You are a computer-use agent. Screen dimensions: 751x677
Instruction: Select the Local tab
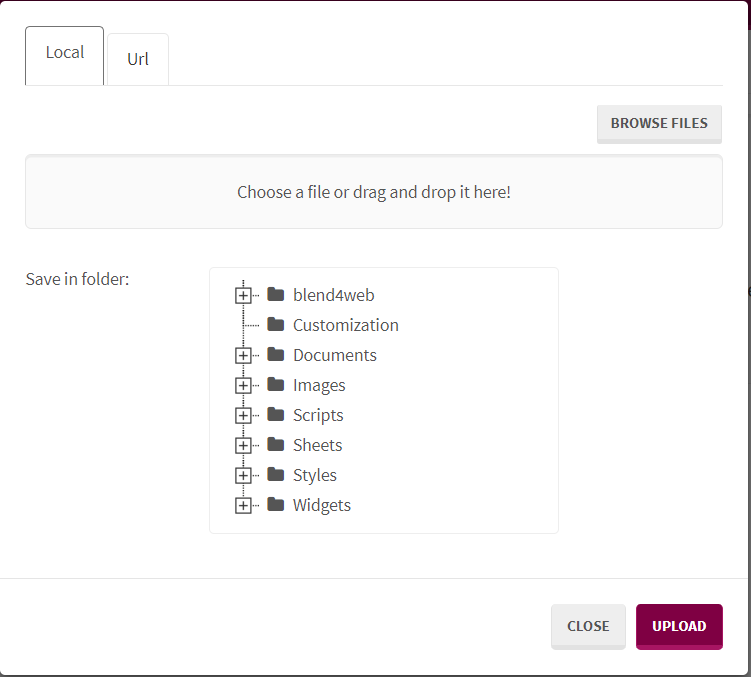tap(65, 53)
